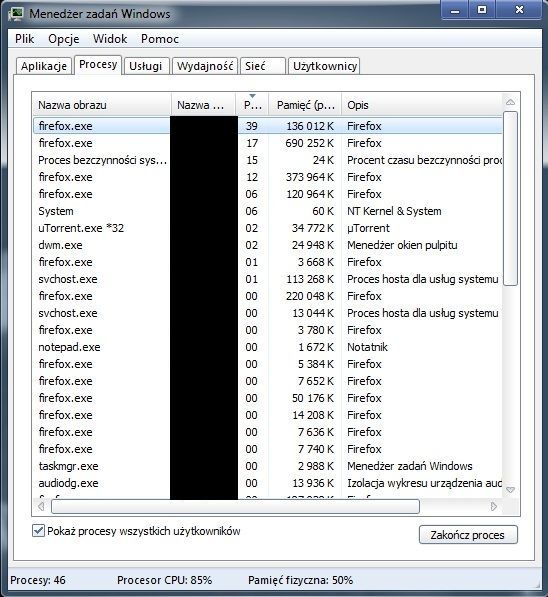The image size is (548, 597).
Task: Click the Izolacja wykresu urządzenia description
Action: (424, 483)
